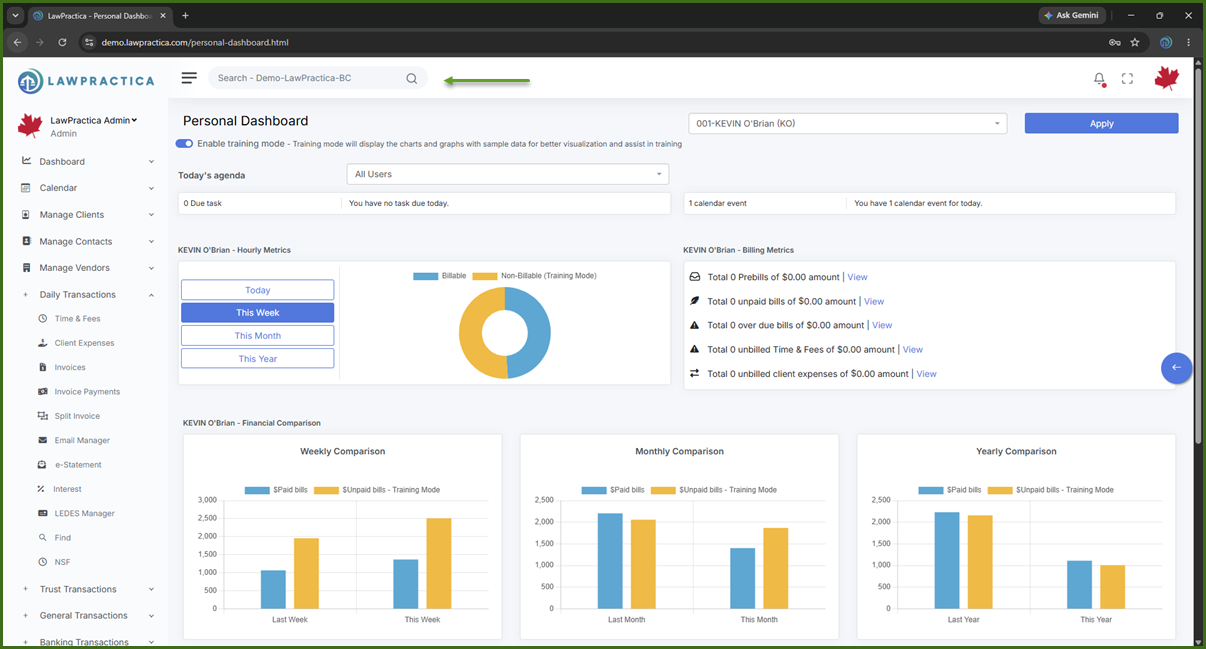Expand the Banking Transactions section
1206x649 pixels.
(x=151, y=642)
